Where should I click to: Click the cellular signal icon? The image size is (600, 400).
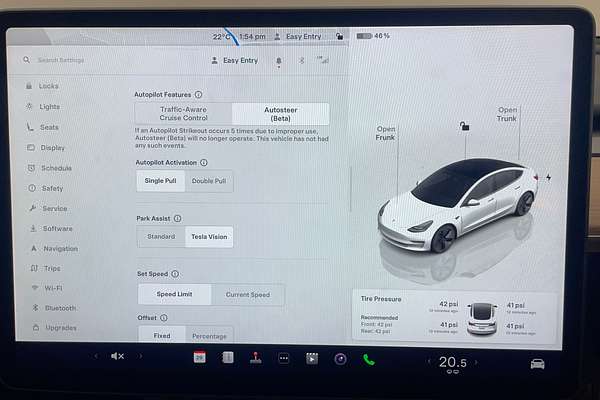point(323,60)
